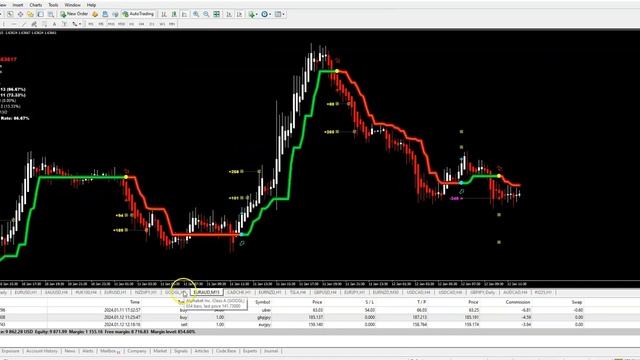640x360 pixels.
Task: Open the TSLA,H4 chart tab
Action: (x=298, y=292)
